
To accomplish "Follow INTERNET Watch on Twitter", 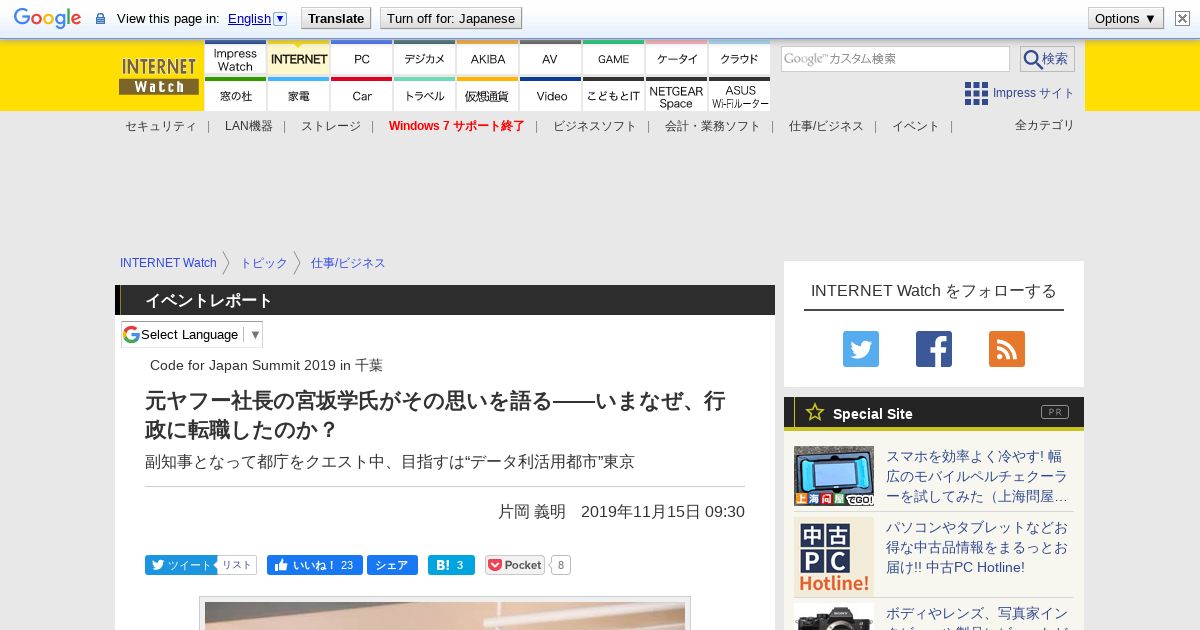I will pyautogui.click(x=861, y=349).
